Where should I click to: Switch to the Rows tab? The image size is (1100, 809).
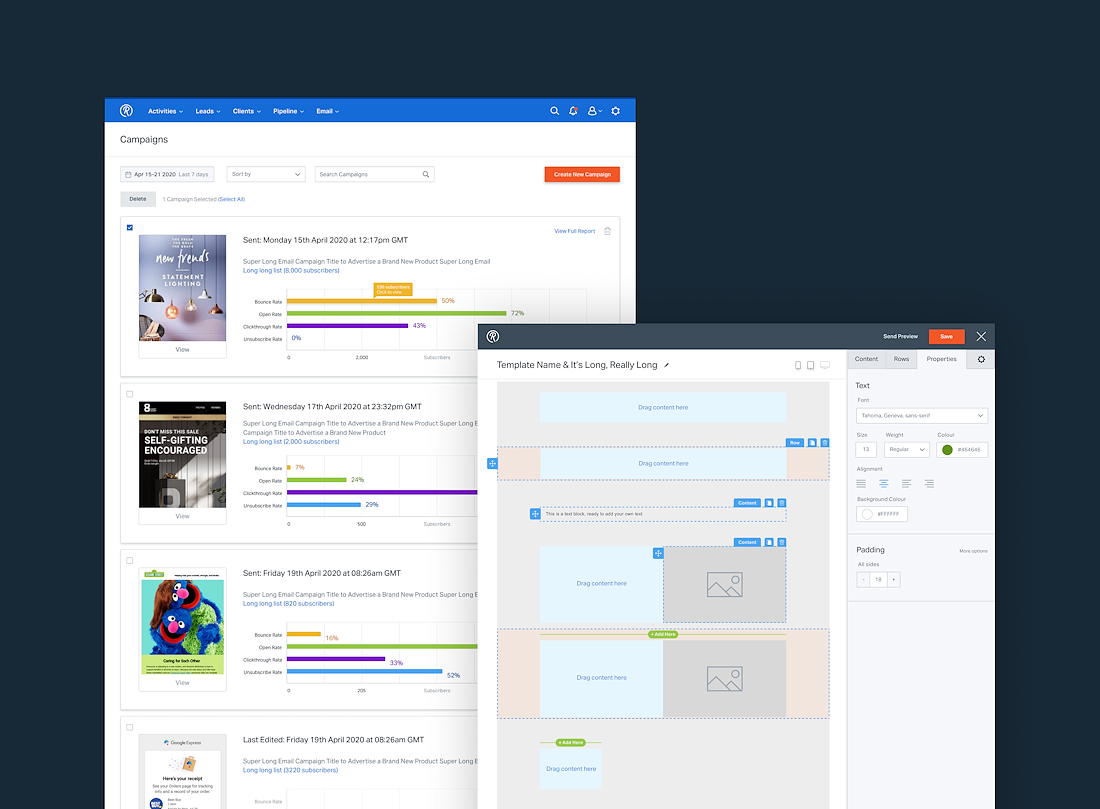pos(901,359)
